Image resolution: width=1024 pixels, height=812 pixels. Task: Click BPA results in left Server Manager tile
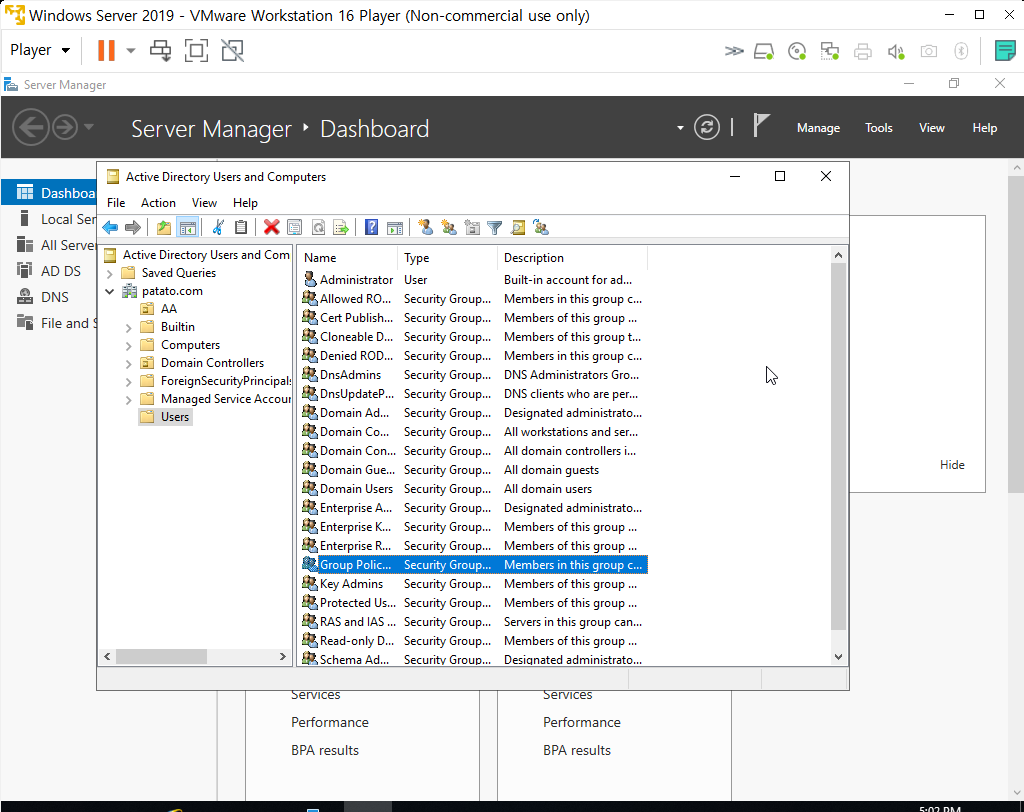pos(325,750)
